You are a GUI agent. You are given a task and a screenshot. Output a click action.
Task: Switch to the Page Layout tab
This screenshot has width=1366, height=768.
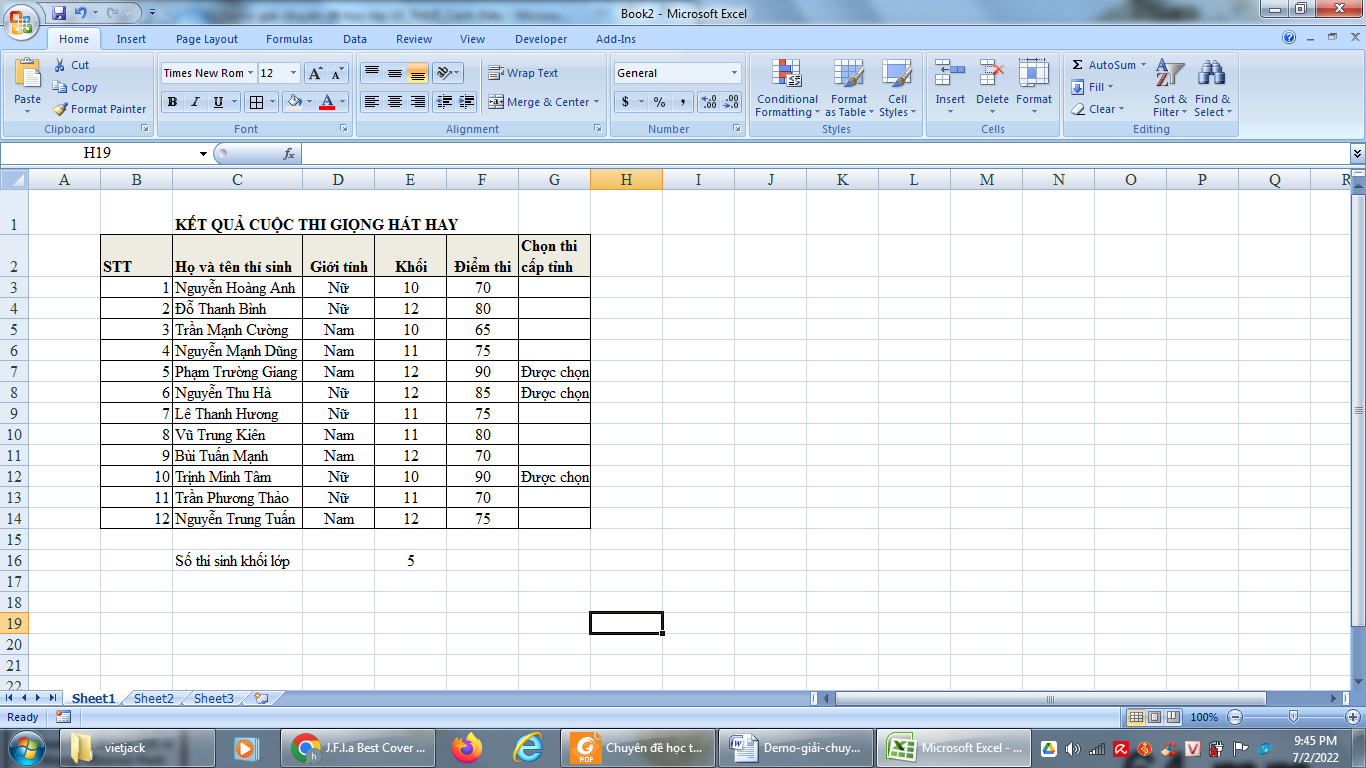click(207, 39)
